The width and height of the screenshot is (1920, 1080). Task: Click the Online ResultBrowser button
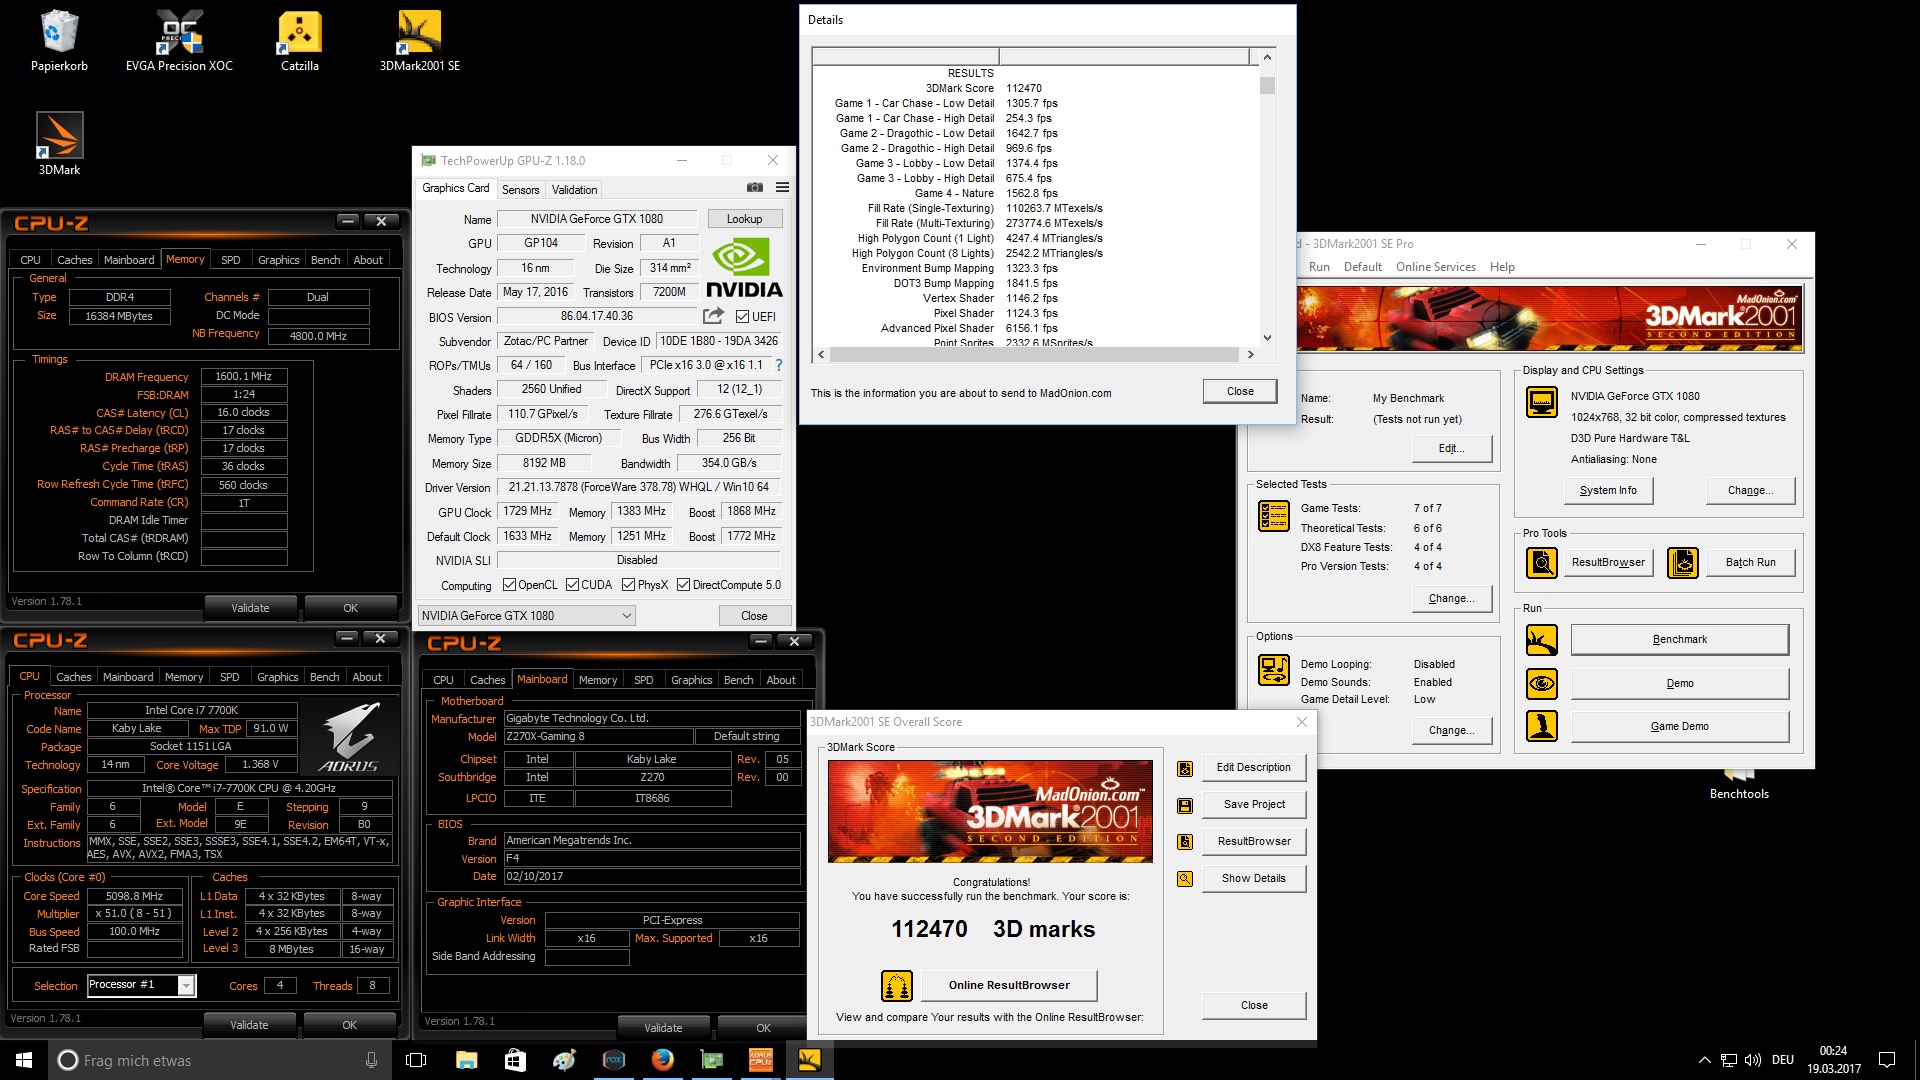pos(1009,986)
